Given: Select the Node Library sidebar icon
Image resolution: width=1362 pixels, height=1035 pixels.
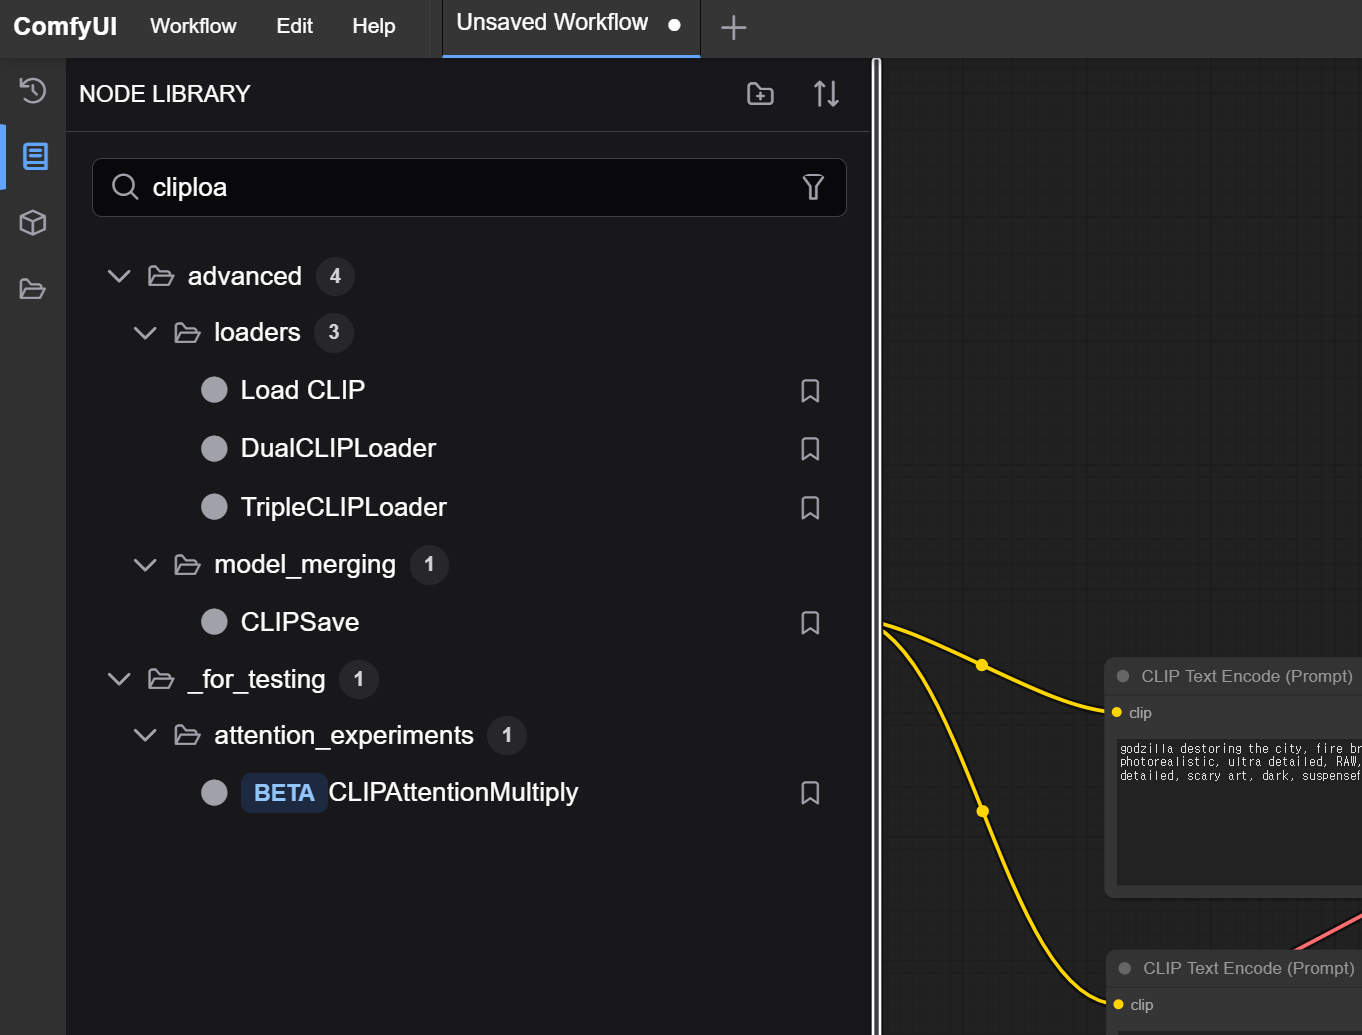Looking at the screenshot, I should 35,157.
